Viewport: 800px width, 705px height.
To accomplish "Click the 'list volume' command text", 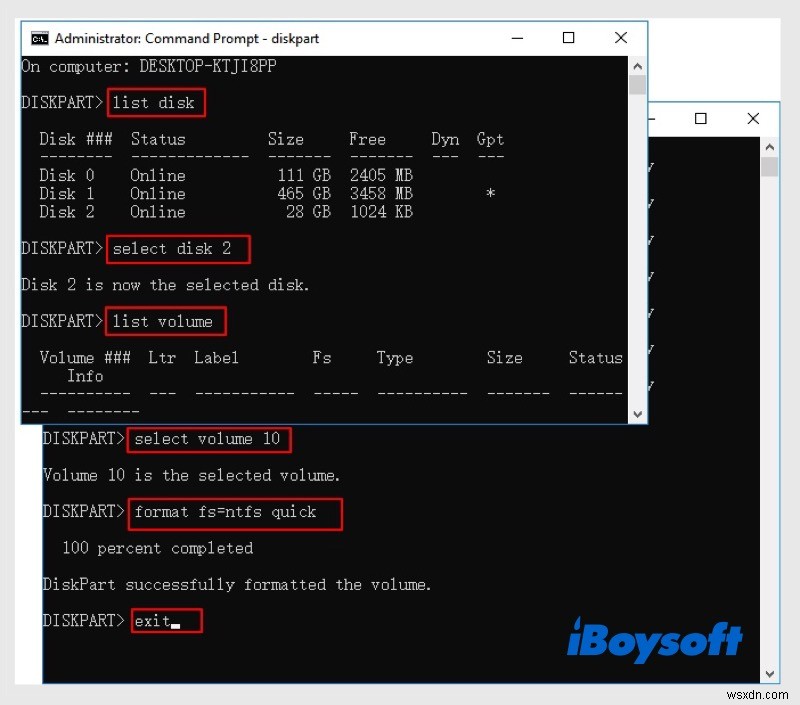I will coord(162,321).
